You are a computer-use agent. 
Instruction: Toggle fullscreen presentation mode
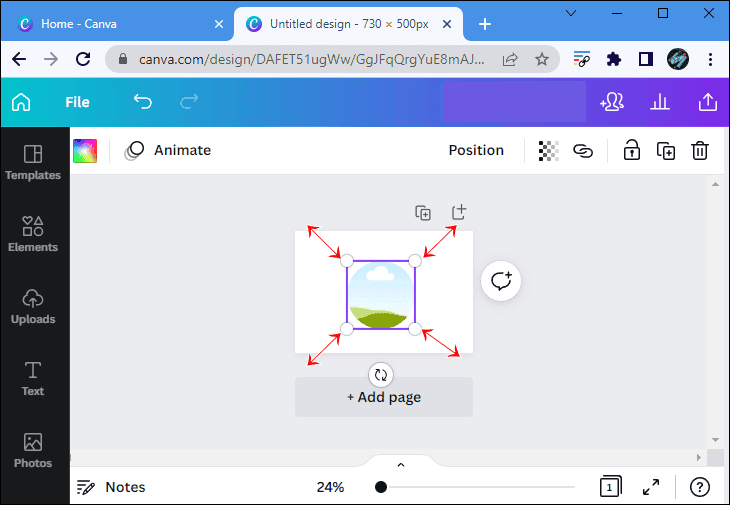point(651,487)
